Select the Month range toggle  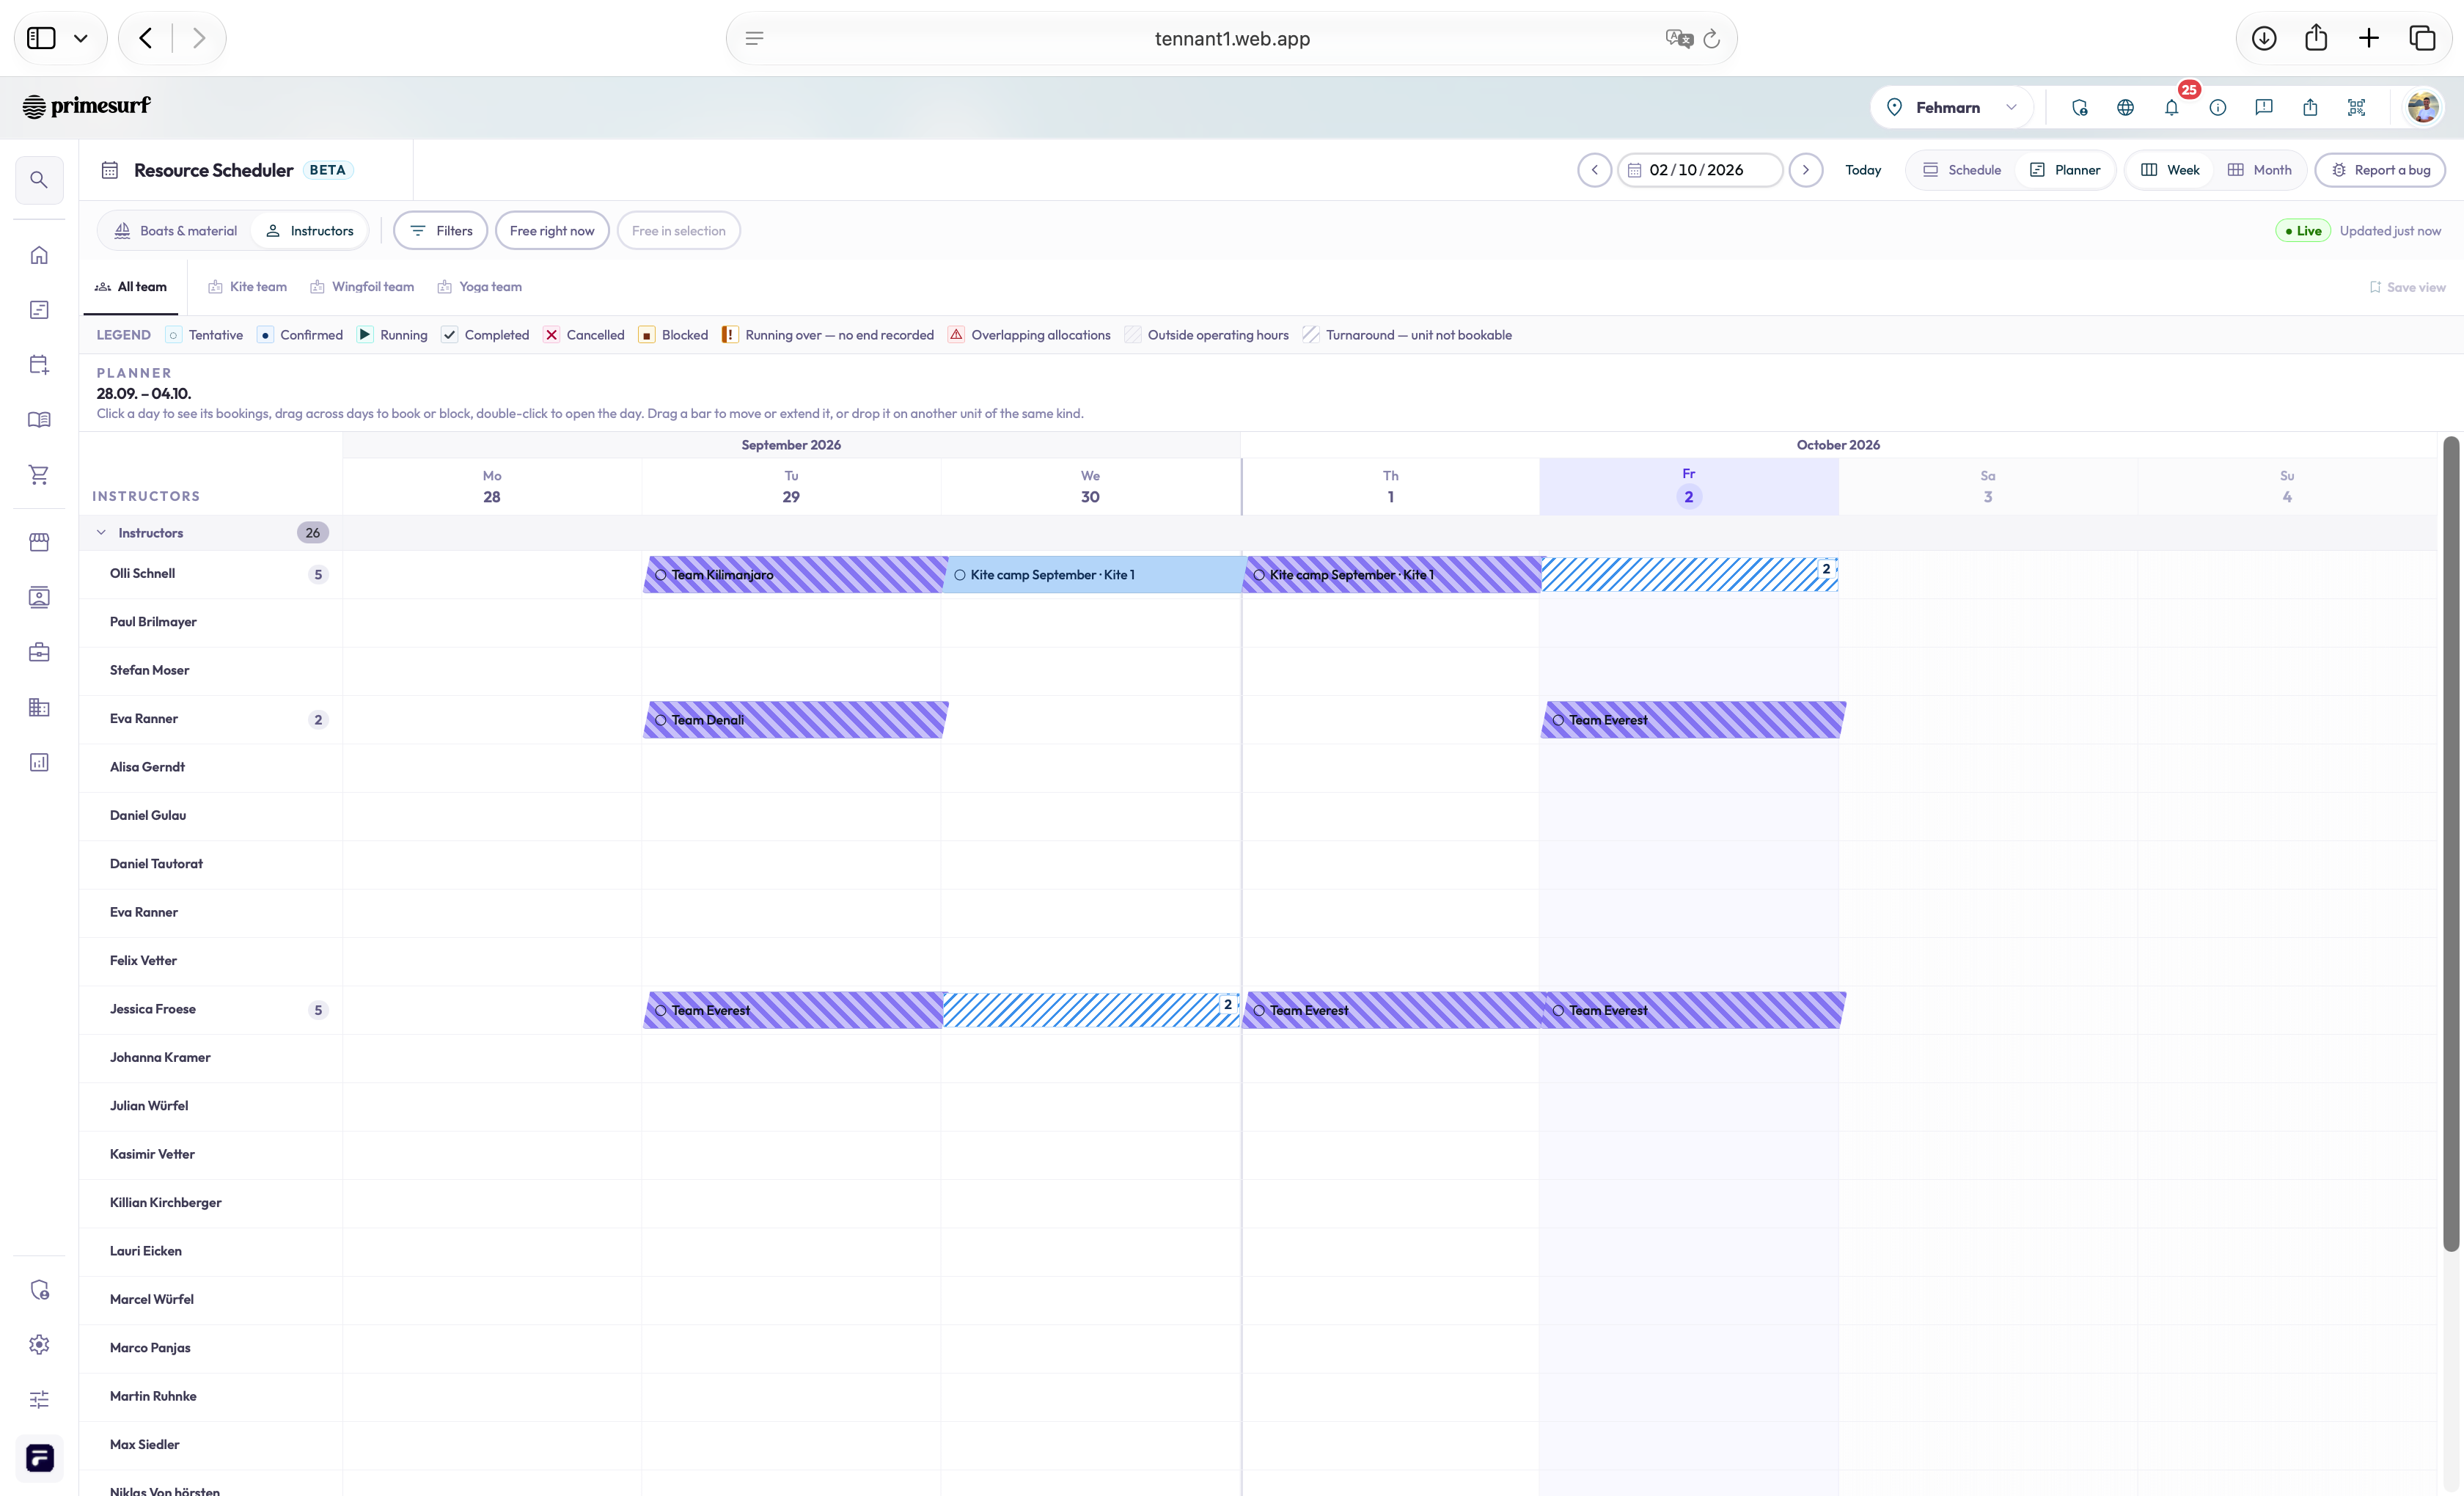(x=2260, y=170)
